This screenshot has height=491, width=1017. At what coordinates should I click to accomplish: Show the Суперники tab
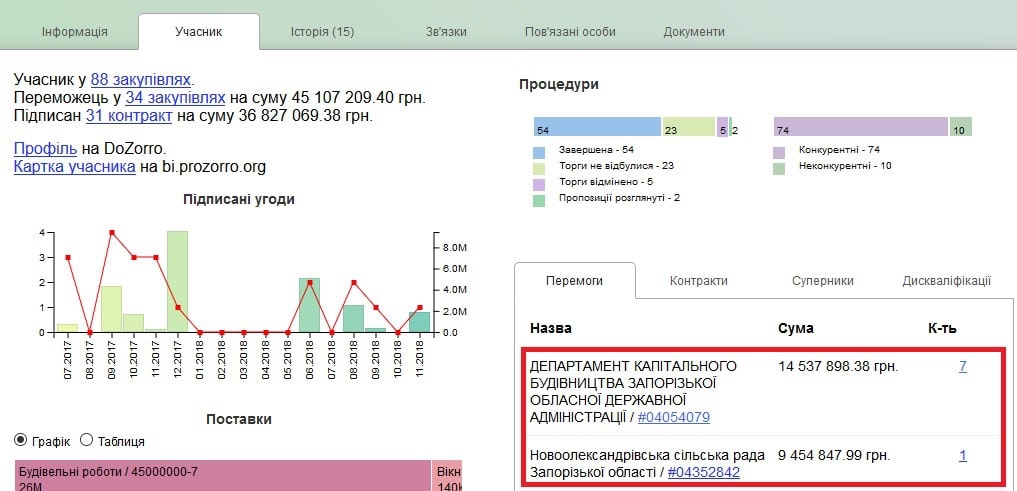tap(822, 281)
